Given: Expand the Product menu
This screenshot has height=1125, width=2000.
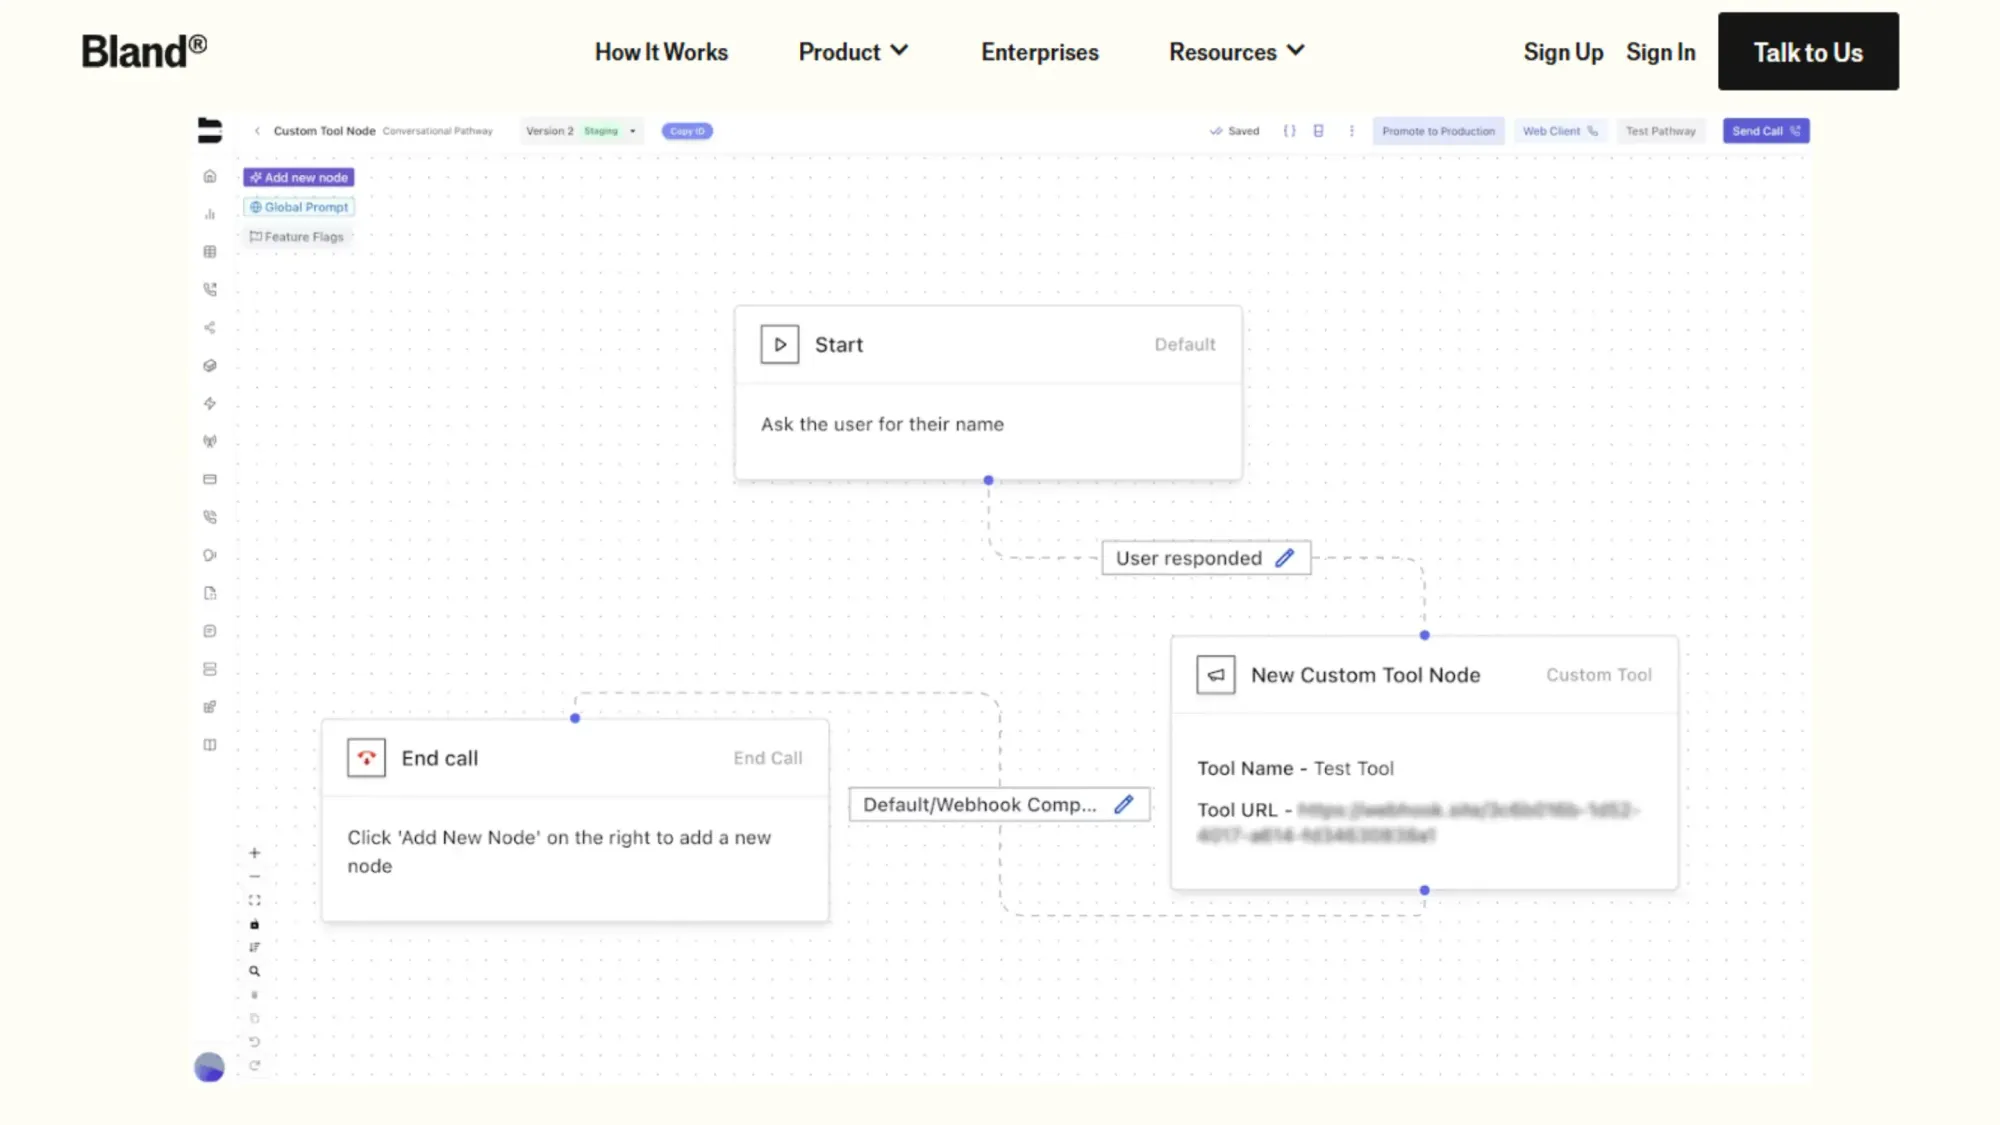Looking at the screenshot, I should [852, 51].
